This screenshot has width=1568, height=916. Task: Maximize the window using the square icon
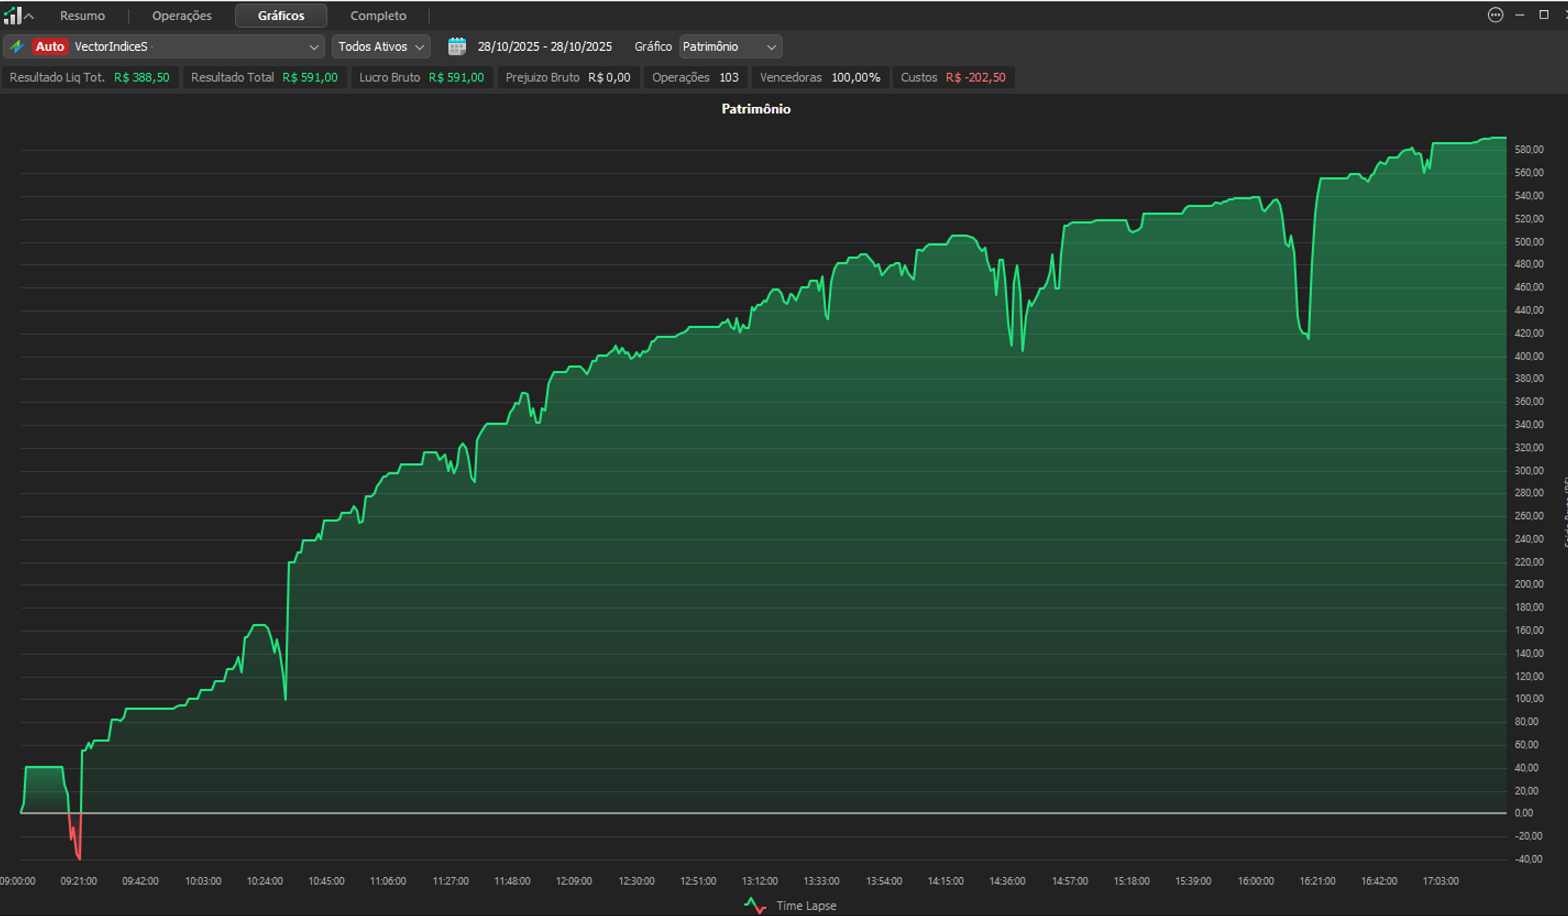point(1544,15)
